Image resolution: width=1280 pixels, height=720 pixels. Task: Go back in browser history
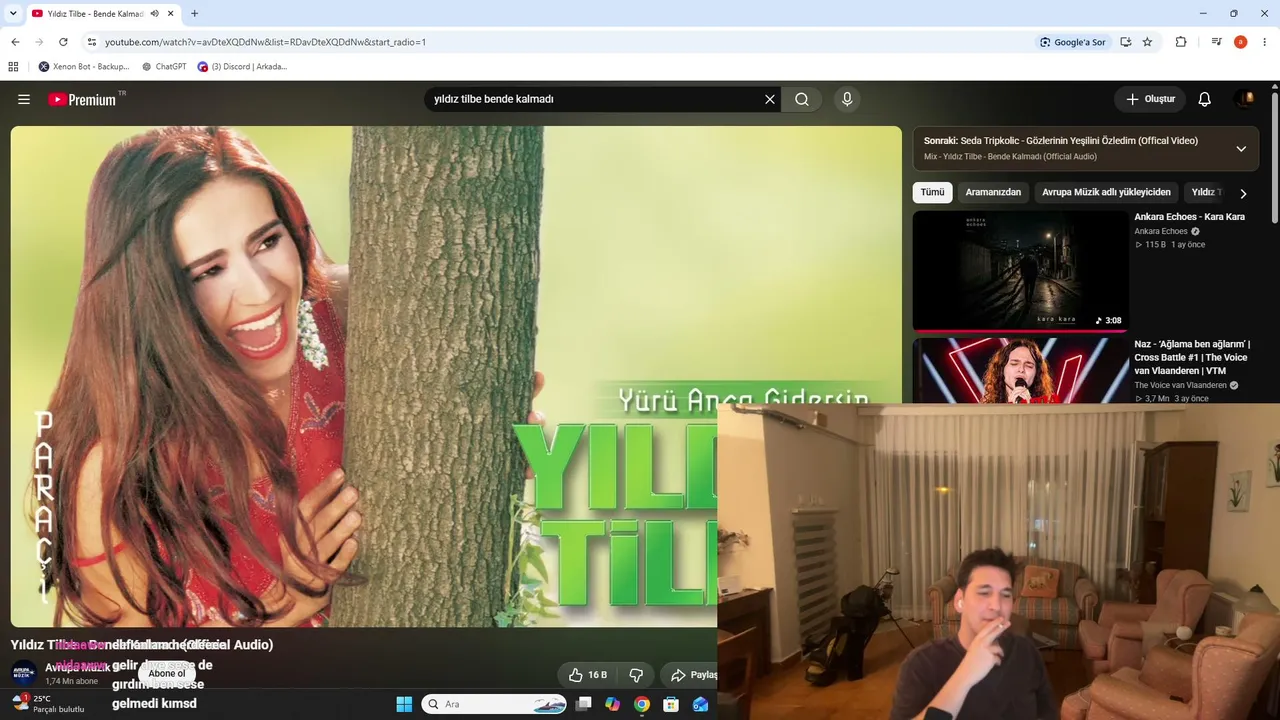pyautogui.click(x=15, y=42)
